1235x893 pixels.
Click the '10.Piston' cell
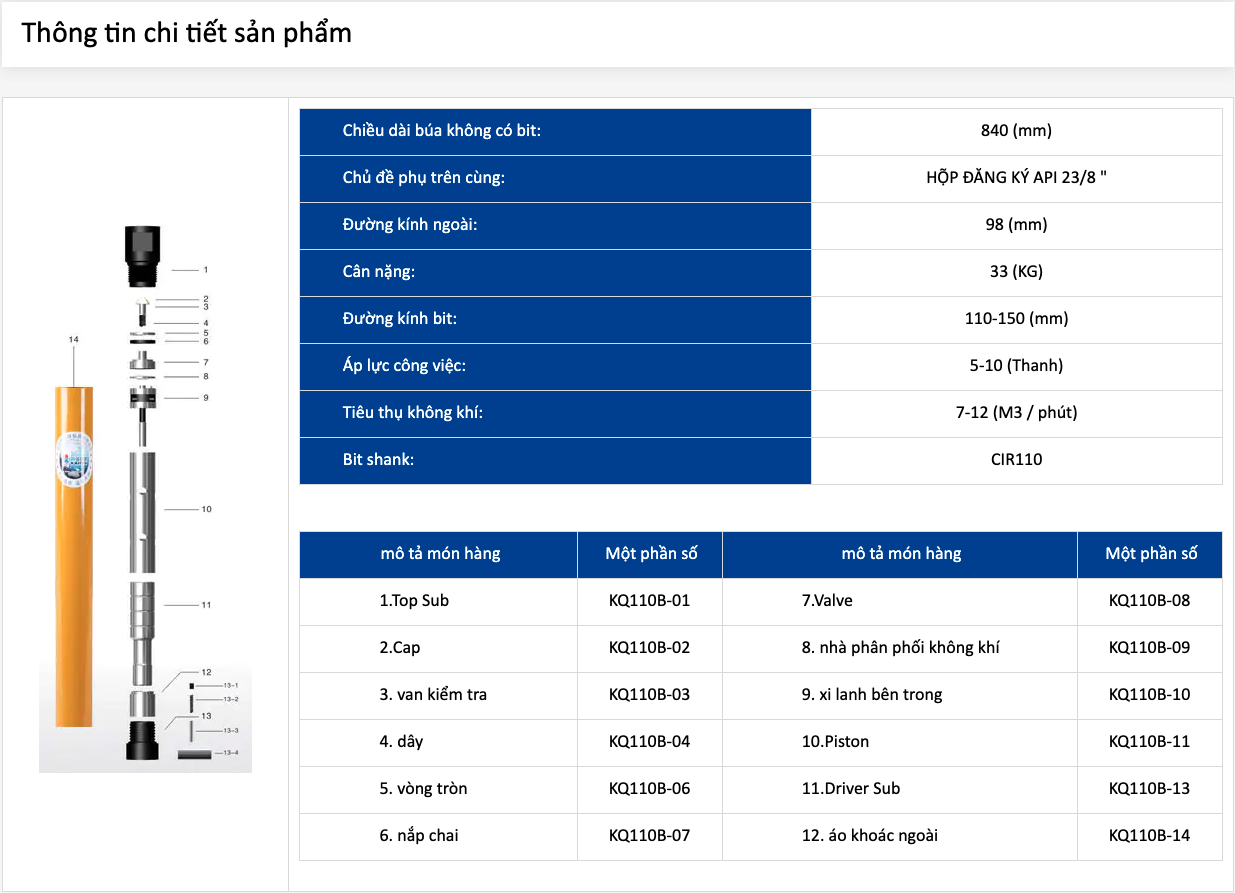(x=900, y=742)
